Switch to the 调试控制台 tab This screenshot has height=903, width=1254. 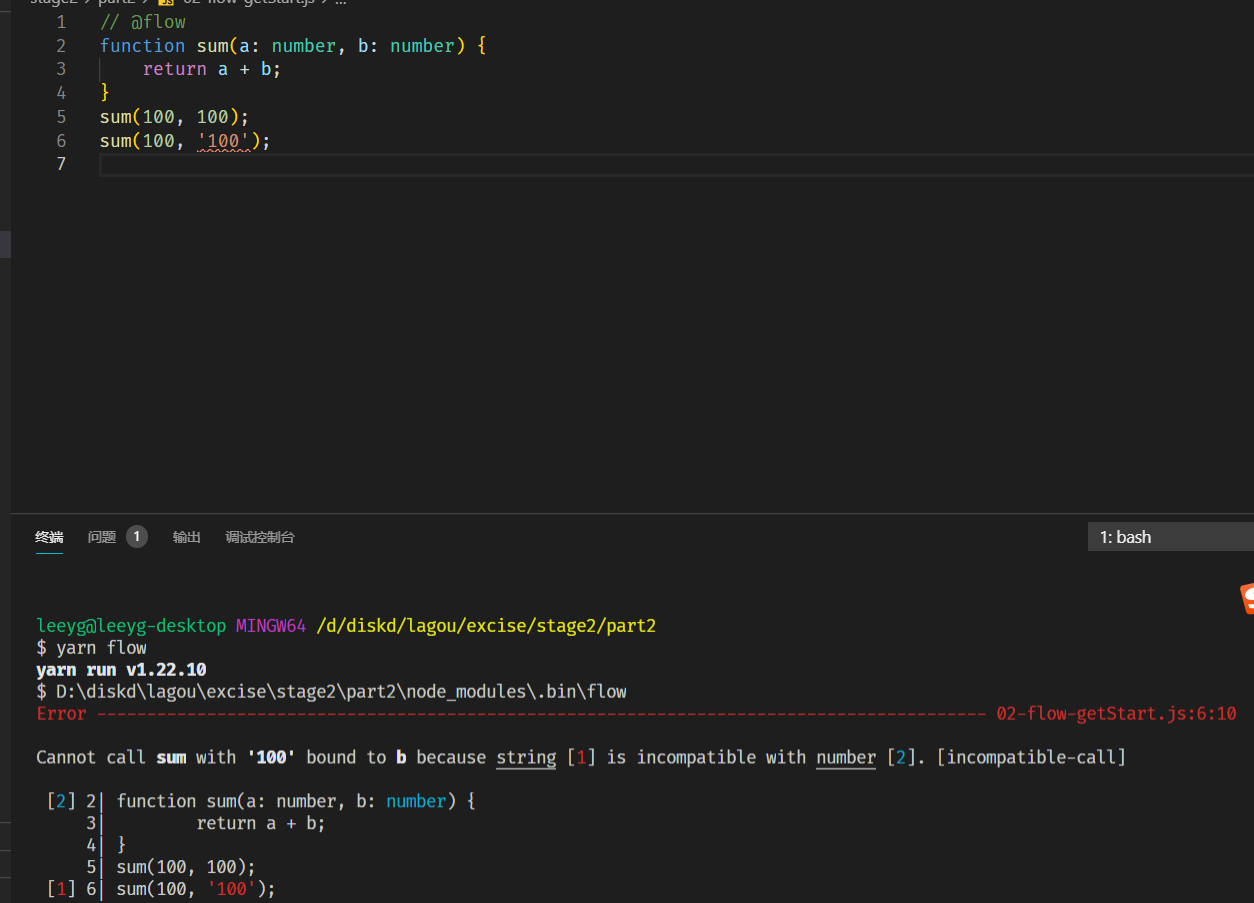[260, 537]
